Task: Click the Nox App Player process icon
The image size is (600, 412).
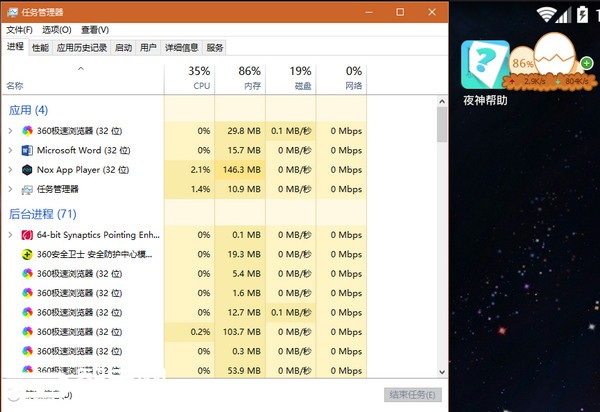Action: (x=27, y=169)
